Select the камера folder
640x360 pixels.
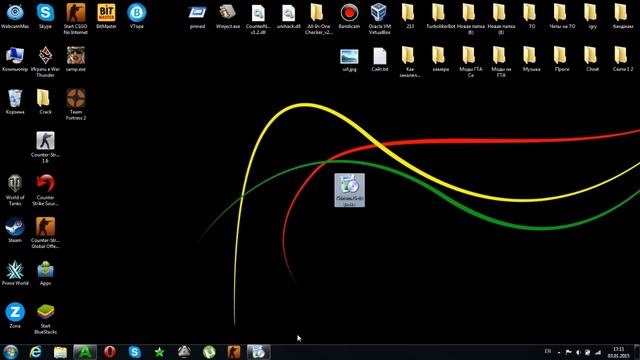click(x=440, y=59)
